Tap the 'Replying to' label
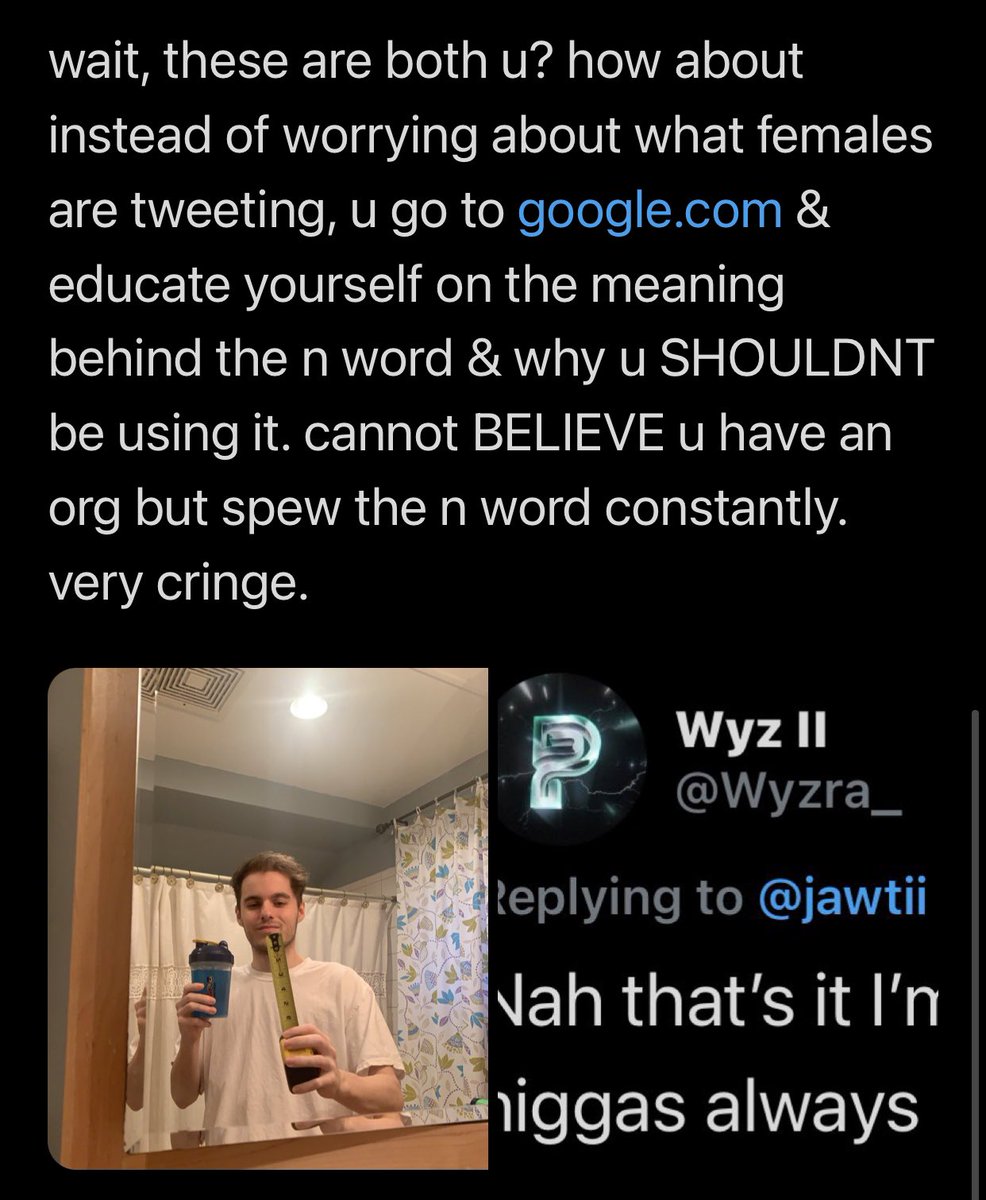The width and height of the screenshot is (986, 1200). (x=620, y=900)
